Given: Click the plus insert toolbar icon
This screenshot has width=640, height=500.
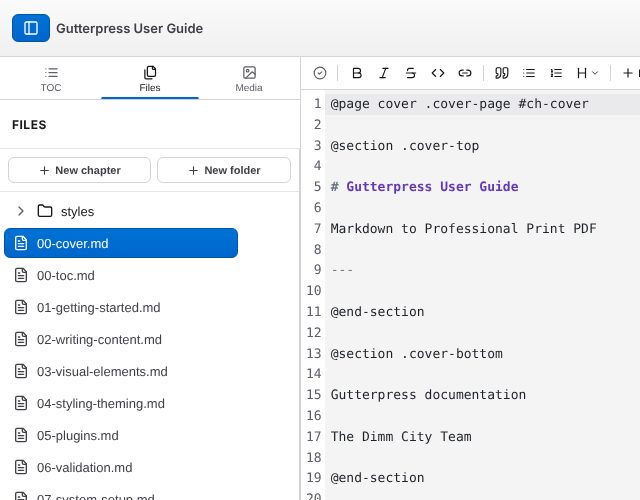Looking at the screenshot, I should coord(628,73).
